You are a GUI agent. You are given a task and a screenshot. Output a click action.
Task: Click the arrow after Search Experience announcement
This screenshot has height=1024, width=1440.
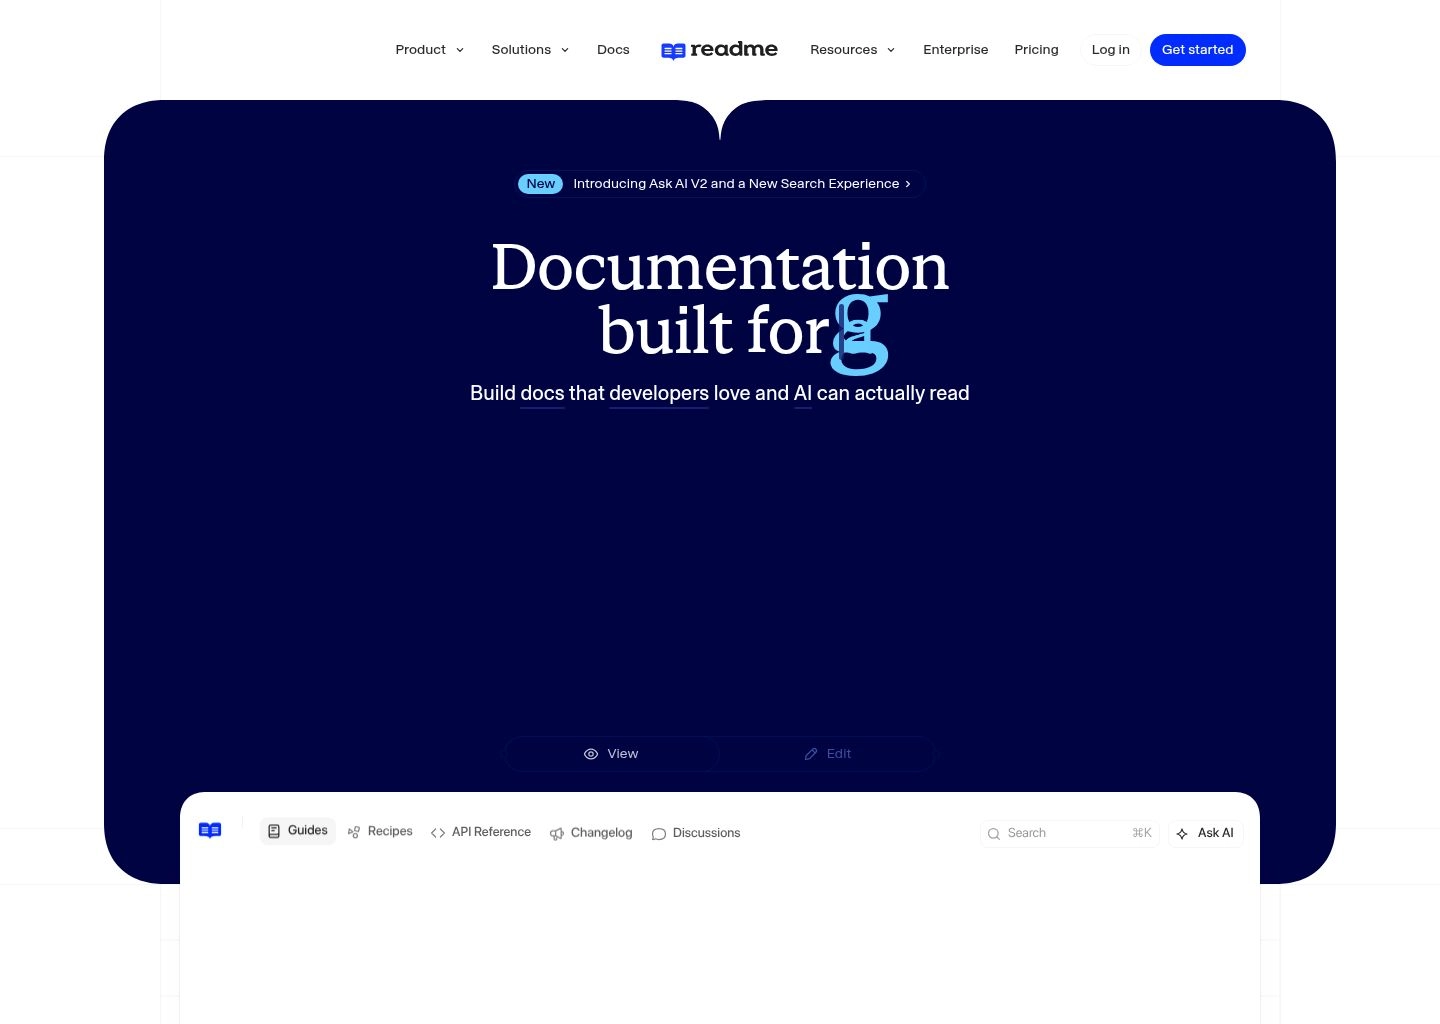908,184
